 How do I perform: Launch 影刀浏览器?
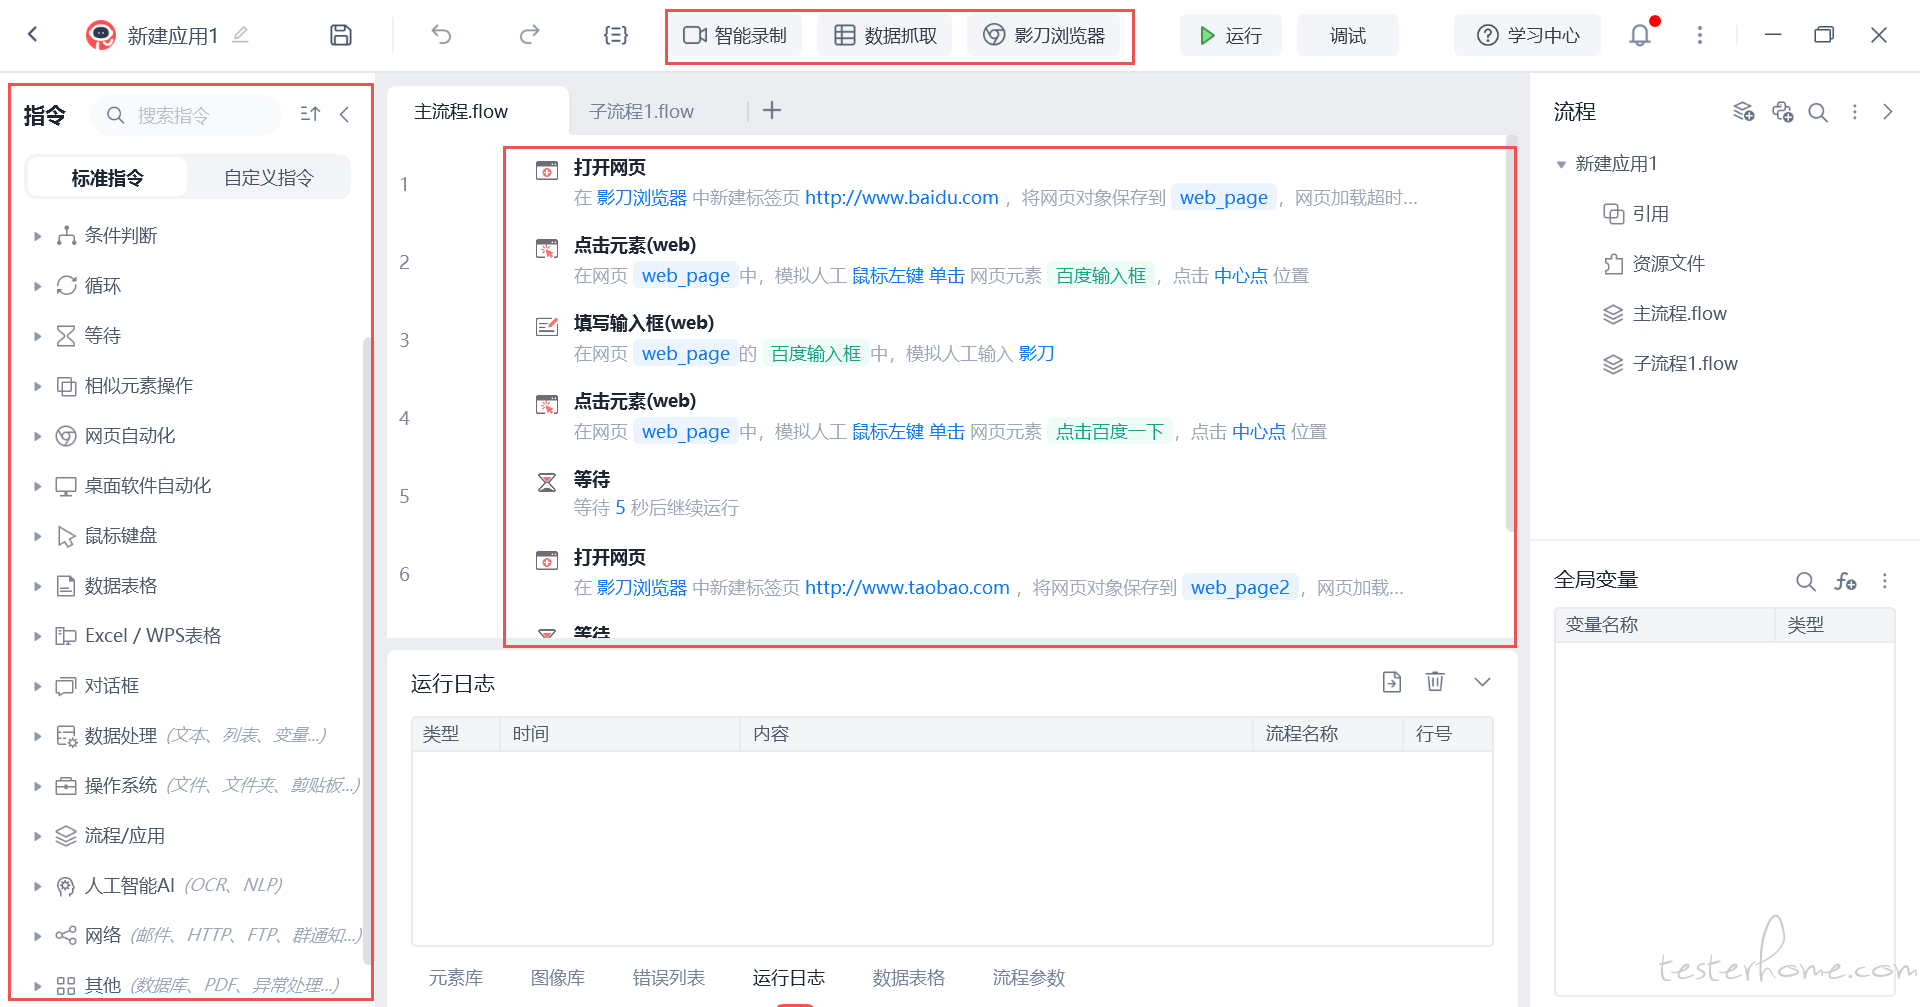pyautogui.click(x=1044, y=36)
